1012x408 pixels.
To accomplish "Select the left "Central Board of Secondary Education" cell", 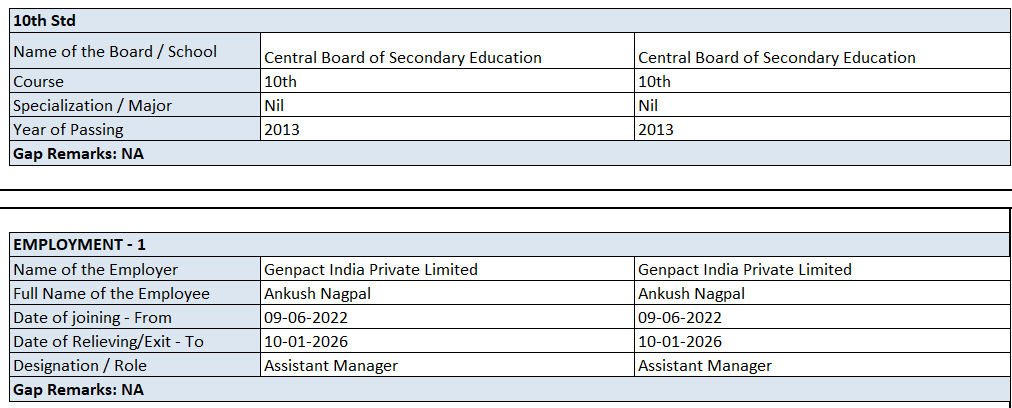I will coord(402,58).
